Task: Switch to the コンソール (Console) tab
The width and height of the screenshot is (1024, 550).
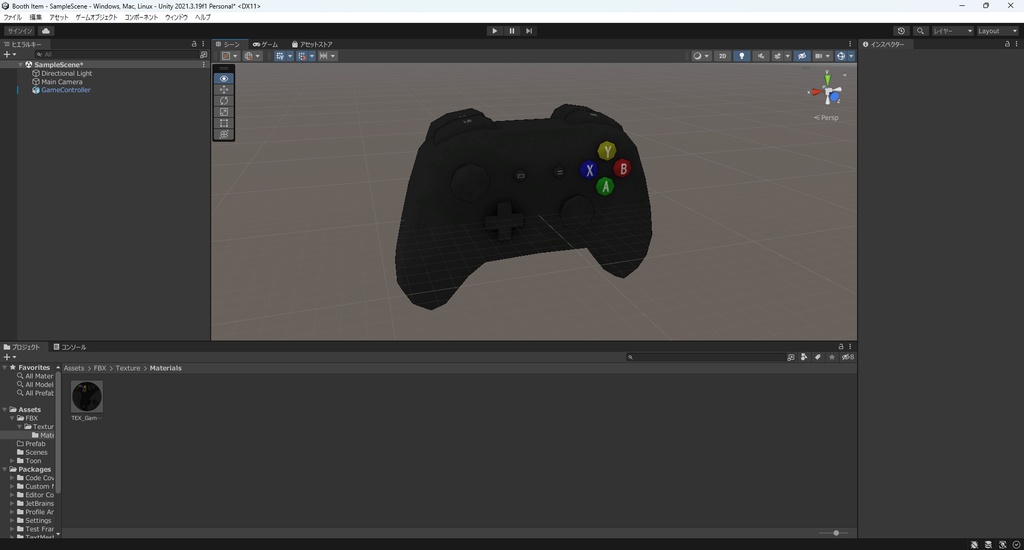Action: (x=70, y=347)
